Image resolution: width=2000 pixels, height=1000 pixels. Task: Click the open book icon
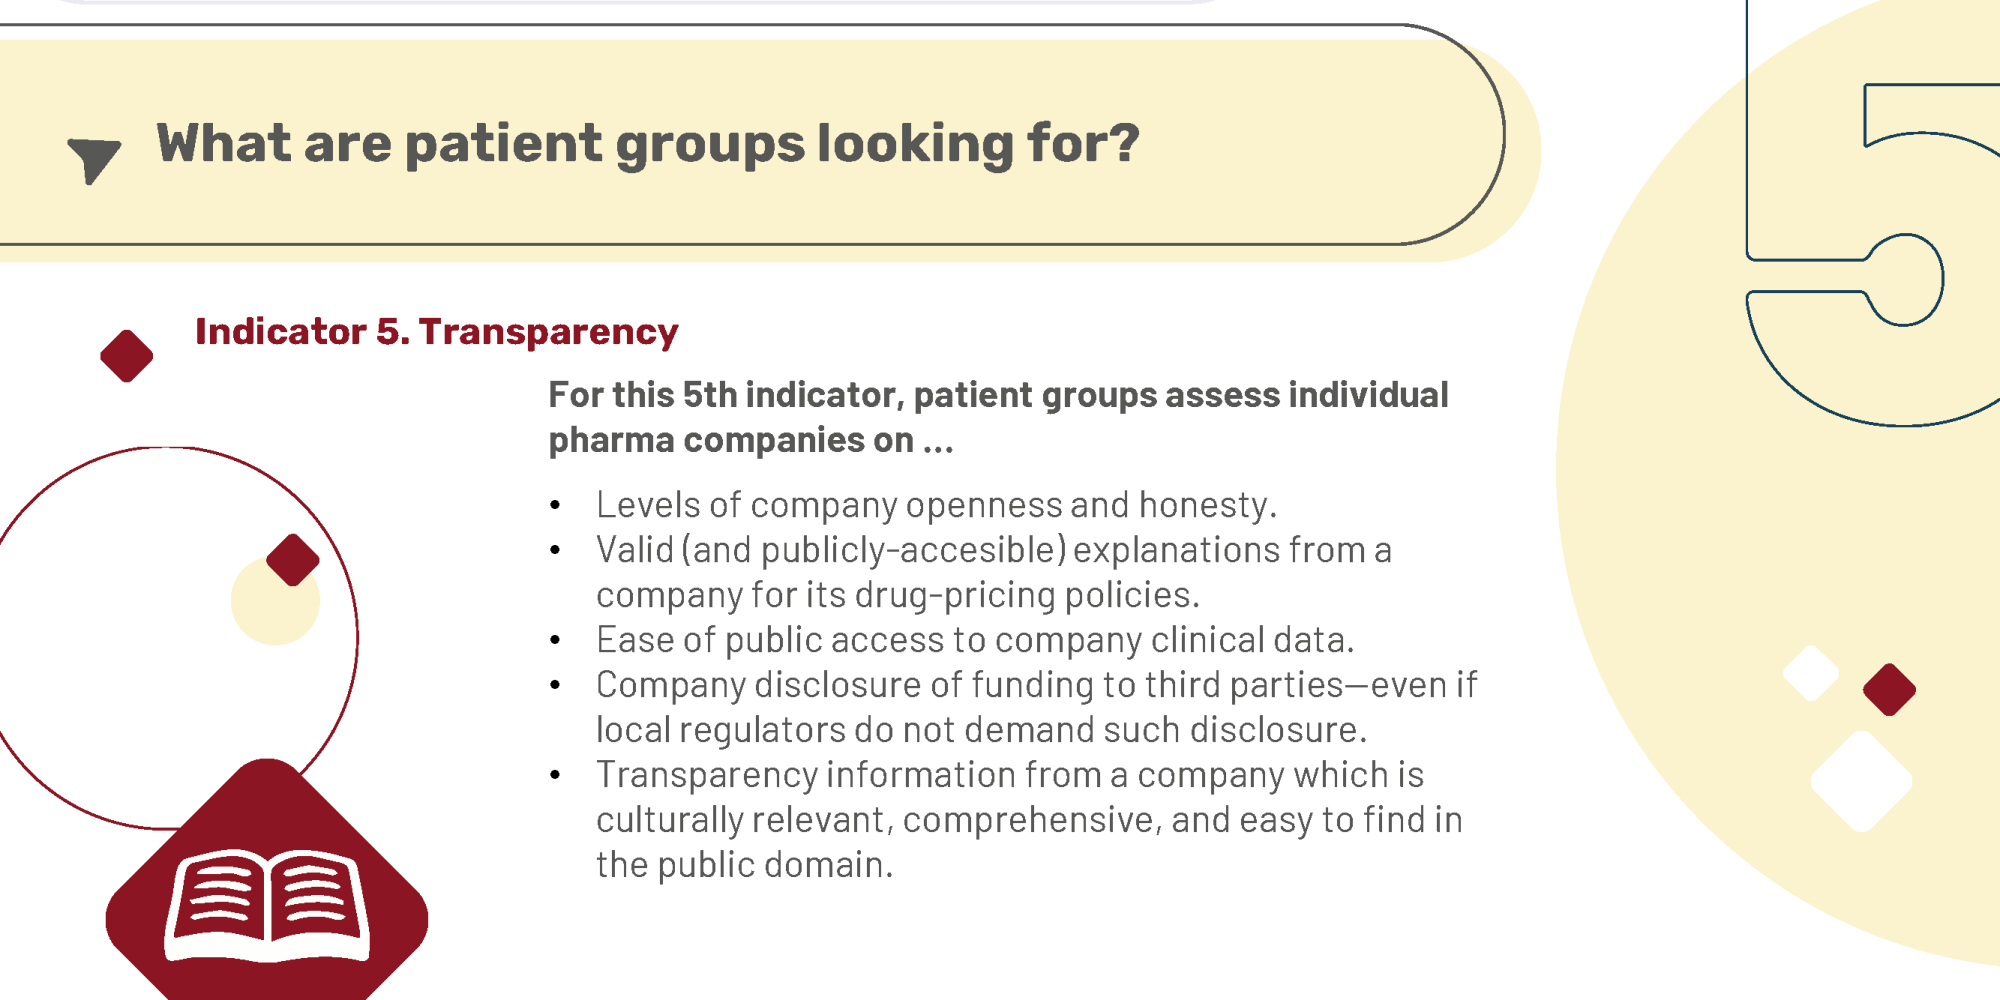[267, 906]
